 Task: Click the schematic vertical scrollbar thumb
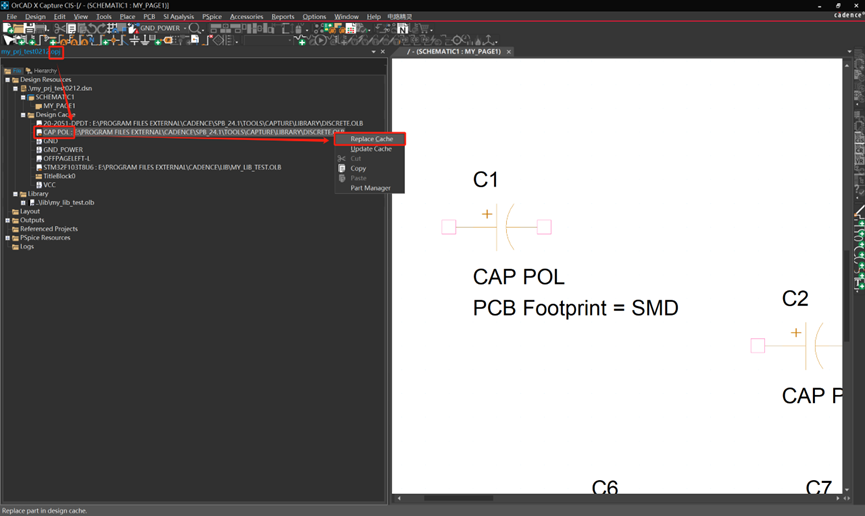pos(846,295)
